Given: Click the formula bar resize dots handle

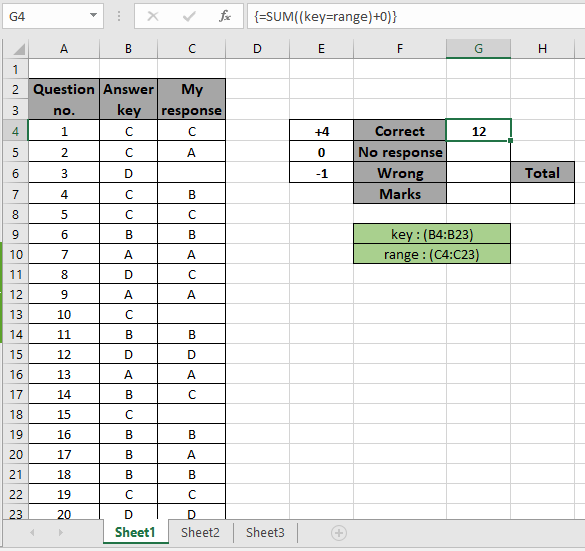Looking at the screenshot, I should 119,16.
